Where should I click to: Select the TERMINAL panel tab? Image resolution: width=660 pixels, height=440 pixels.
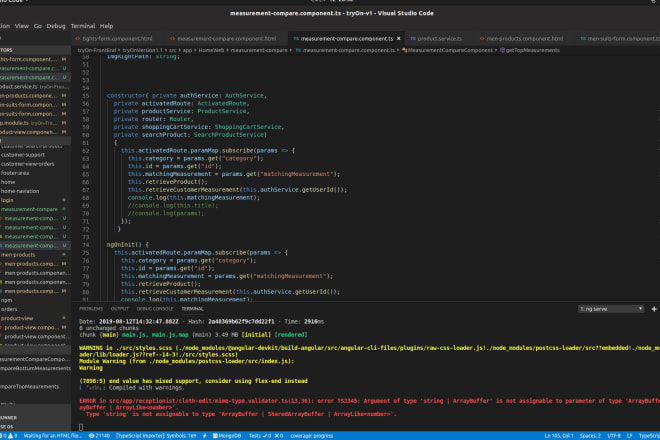192,309
